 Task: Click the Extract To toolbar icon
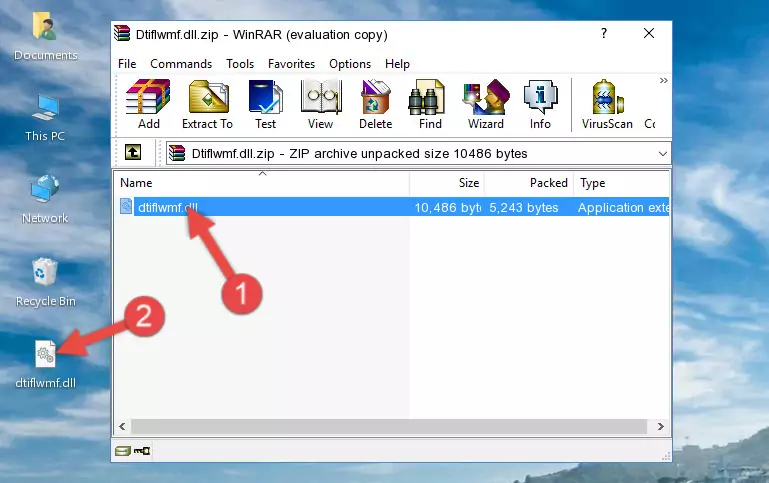pos(207,104)
